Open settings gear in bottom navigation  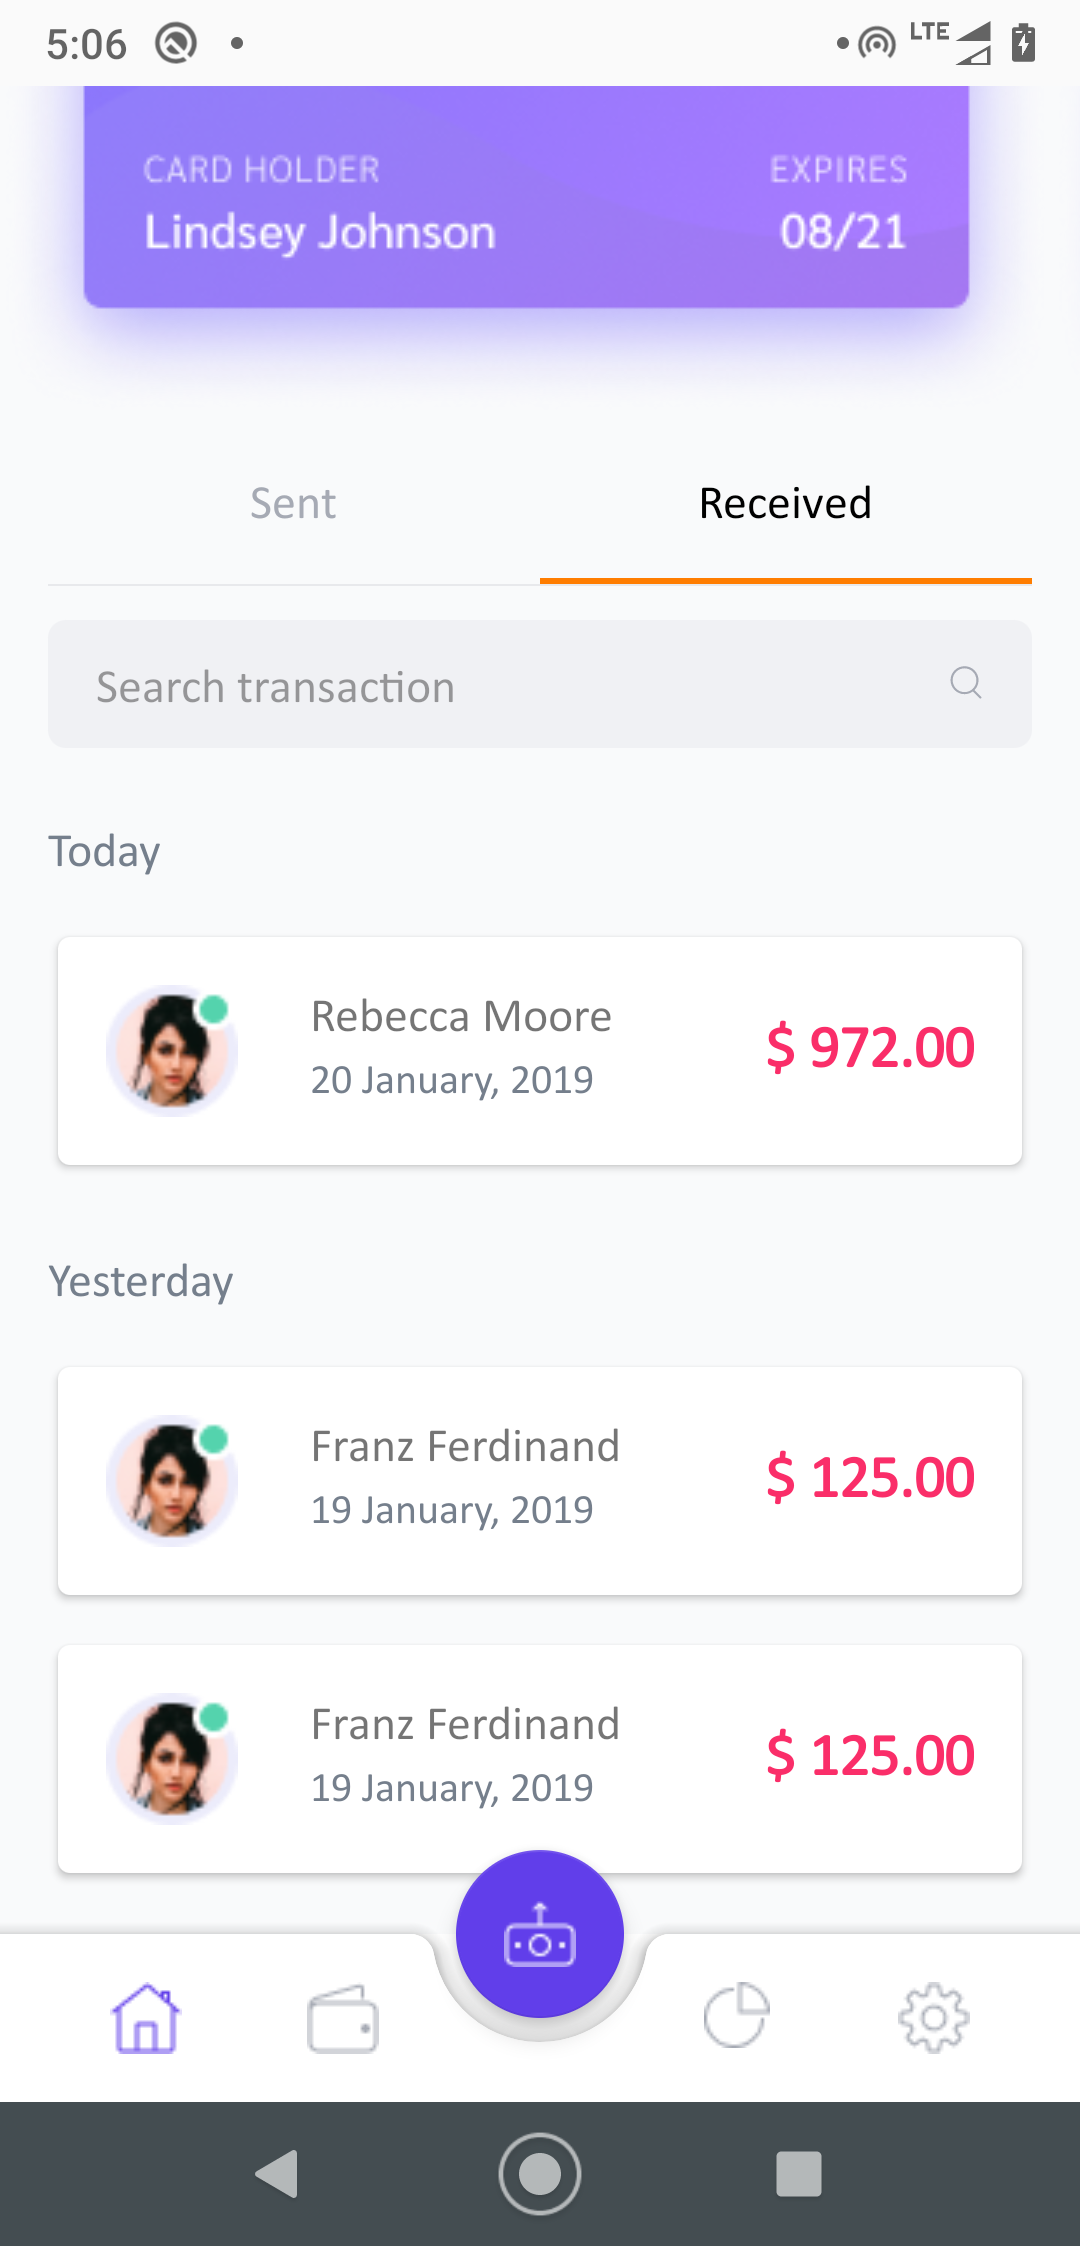[933, 2018]
